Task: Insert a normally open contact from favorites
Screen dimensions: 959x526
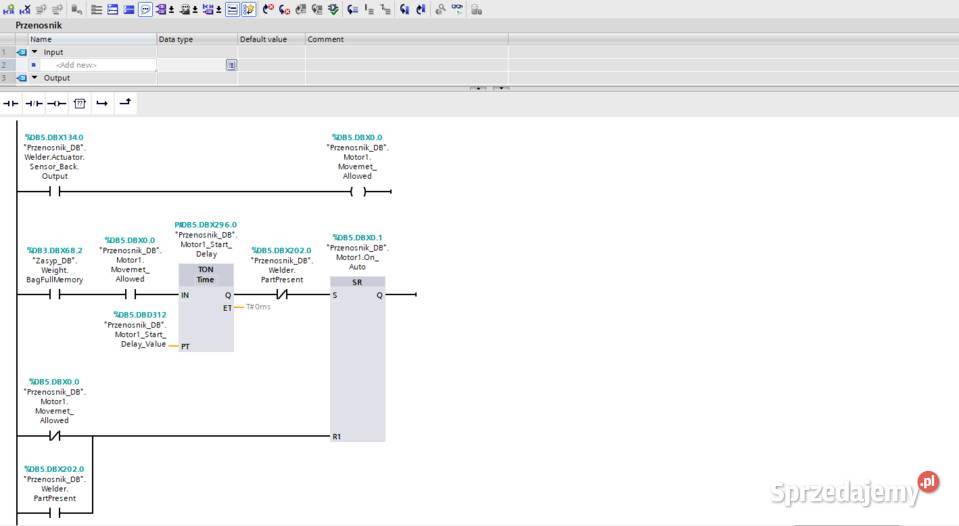Action: [10, 103]
